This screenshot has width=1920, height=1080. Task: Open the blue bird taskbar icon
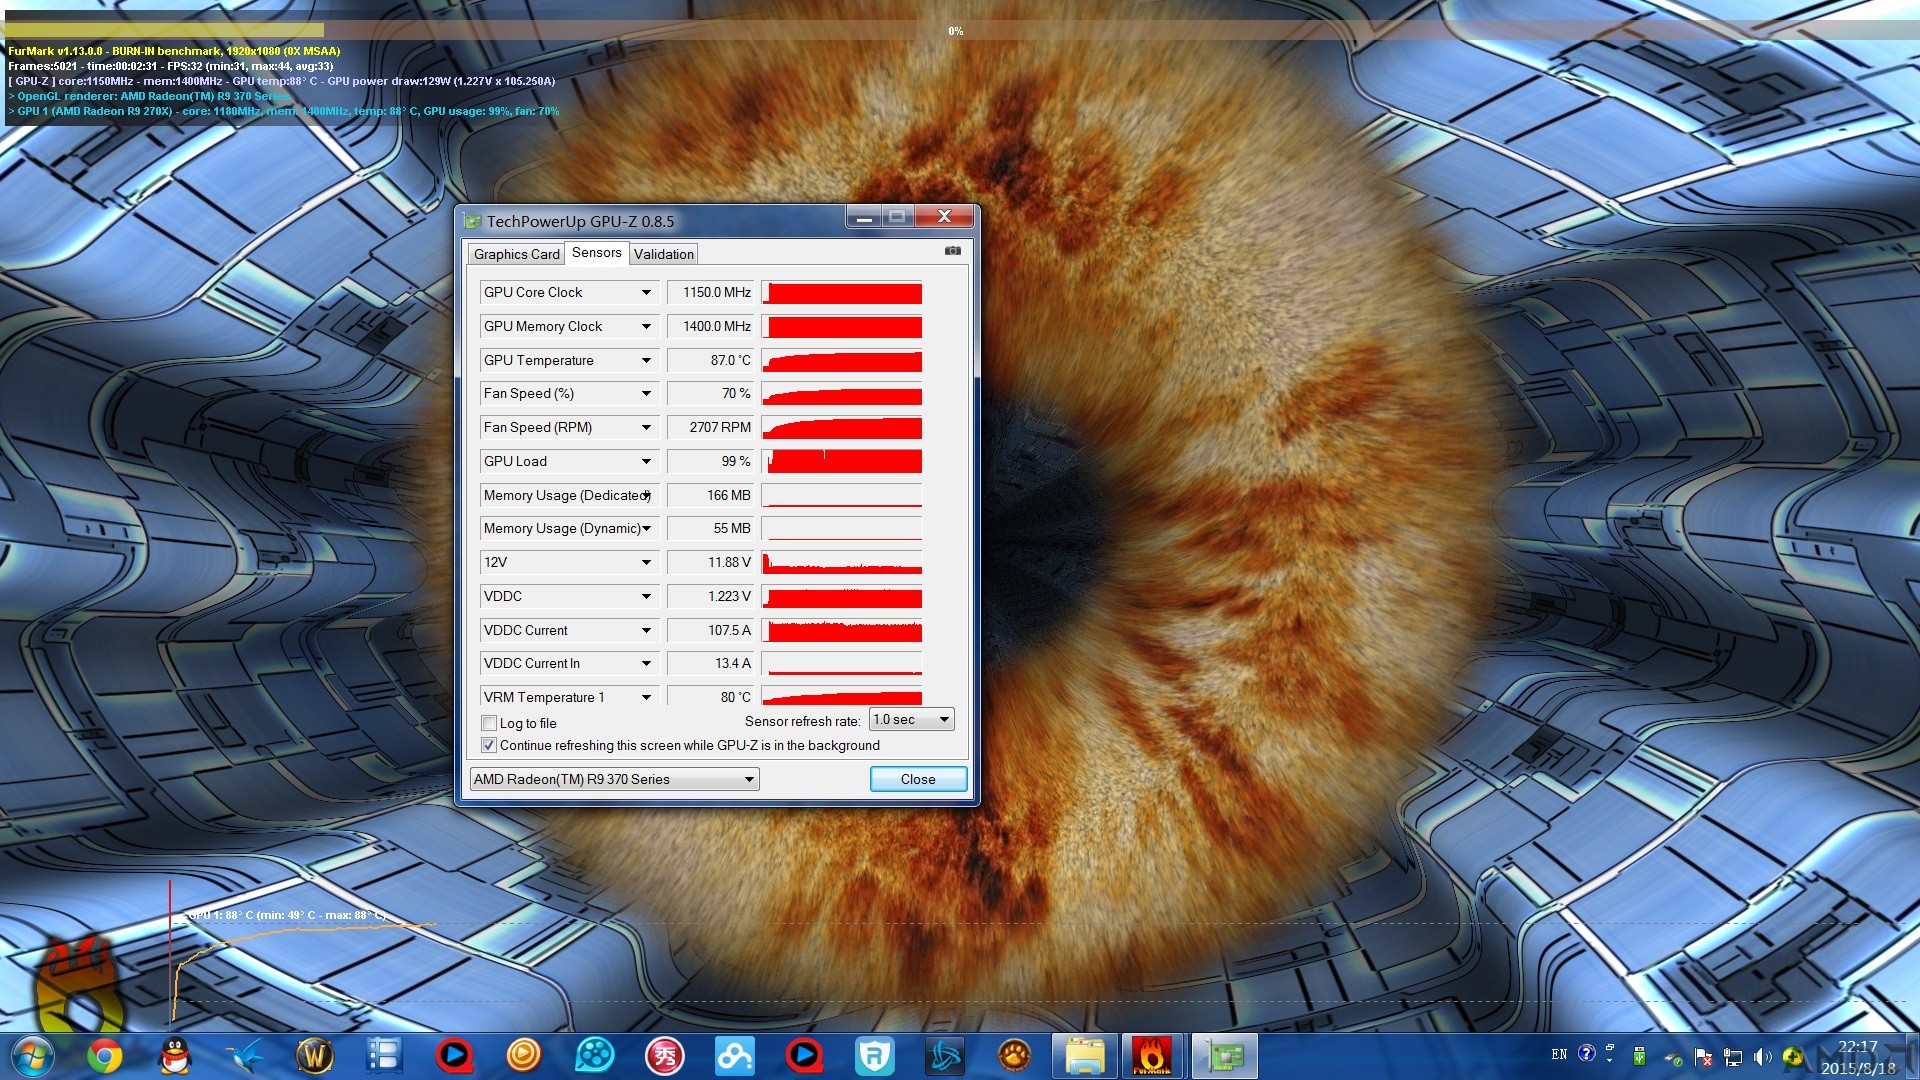click(x=245, y=1056)
